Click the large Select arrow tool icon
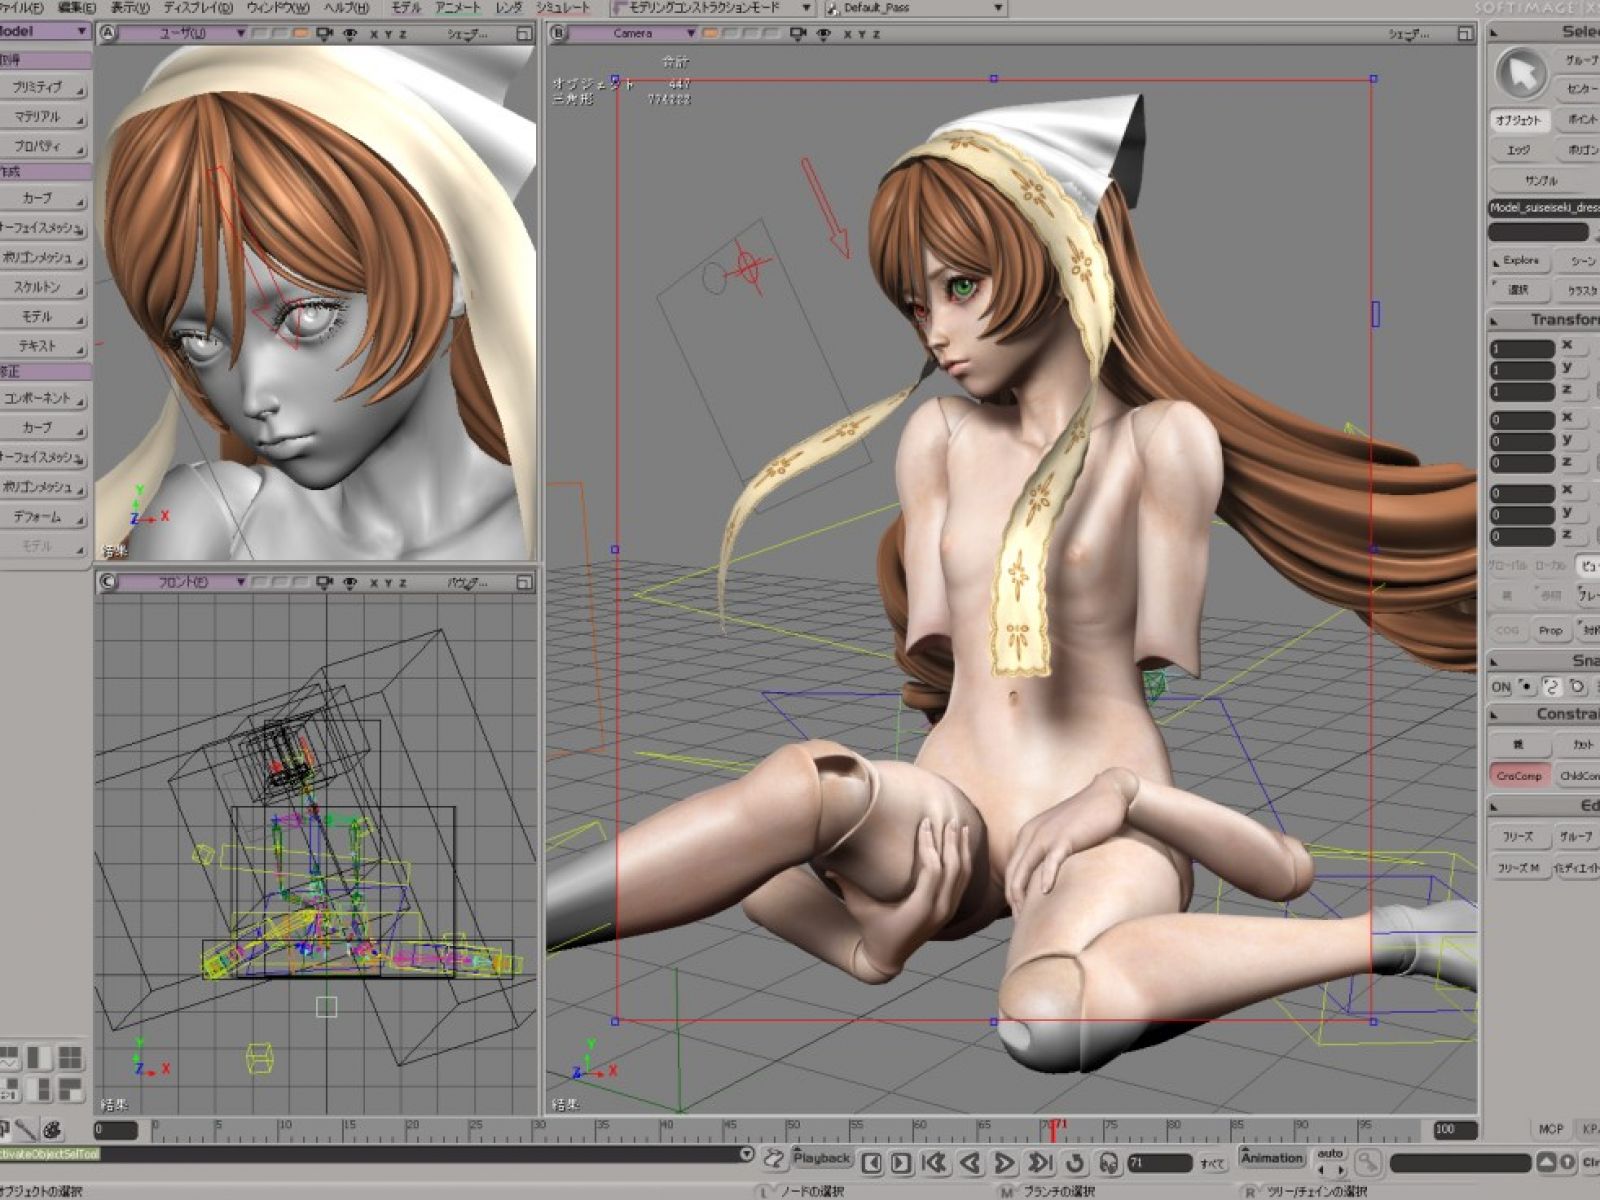1600x1200 pixels. pos(1521,73)
